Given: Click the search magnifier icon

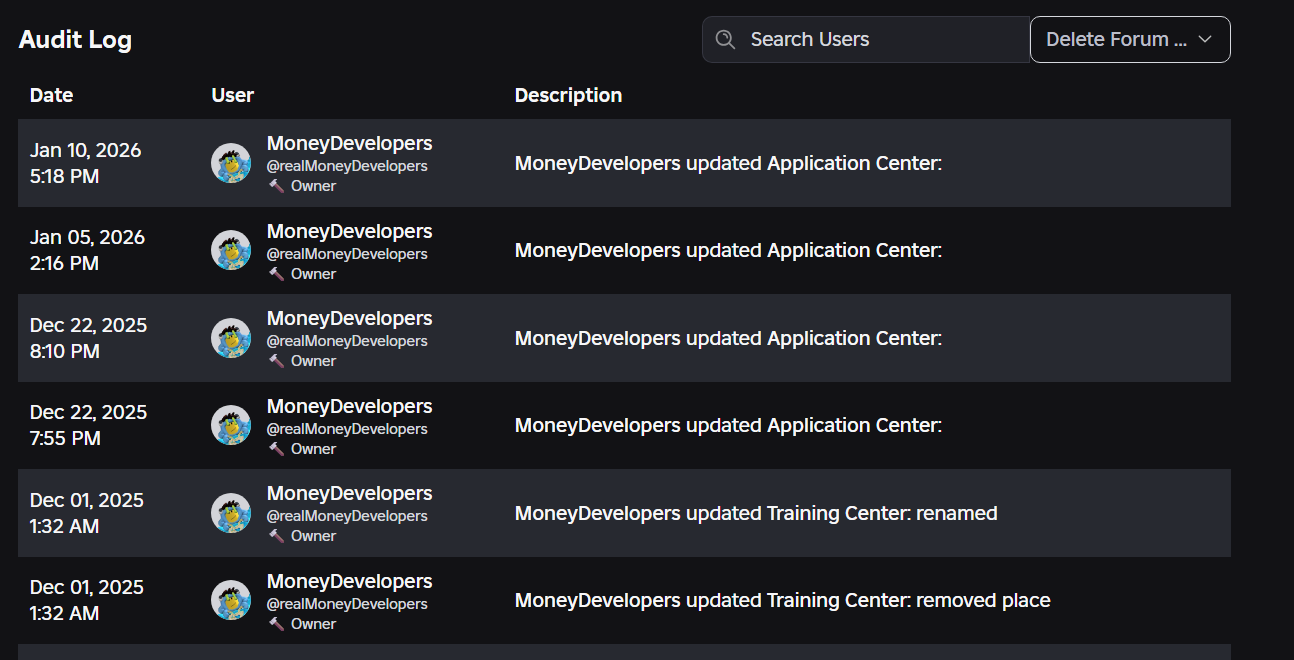Looking at the screenshot, I should point(725,39).
